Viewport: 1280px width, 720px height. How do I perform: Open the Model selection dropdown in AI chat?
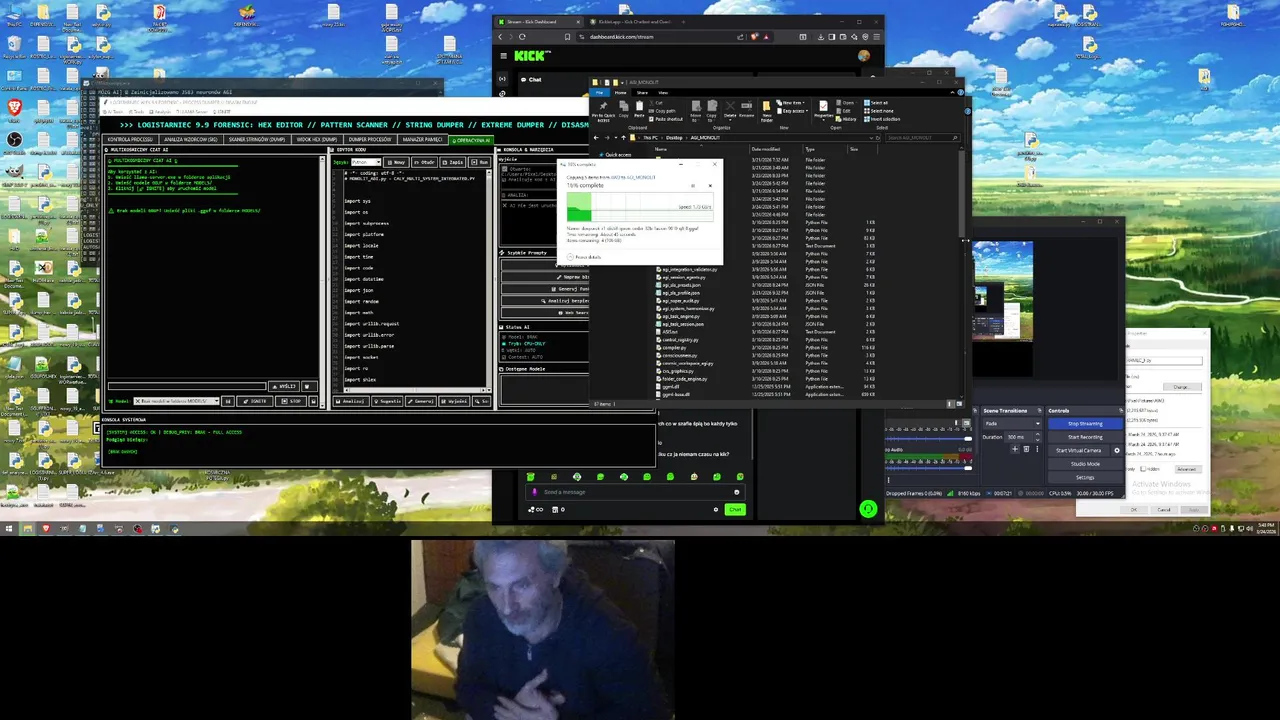176,401
